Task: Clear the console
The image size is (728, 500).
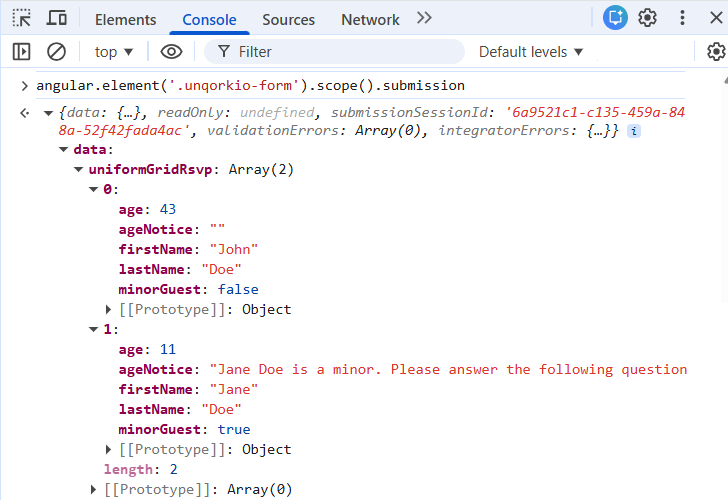Action: point(56,52)
